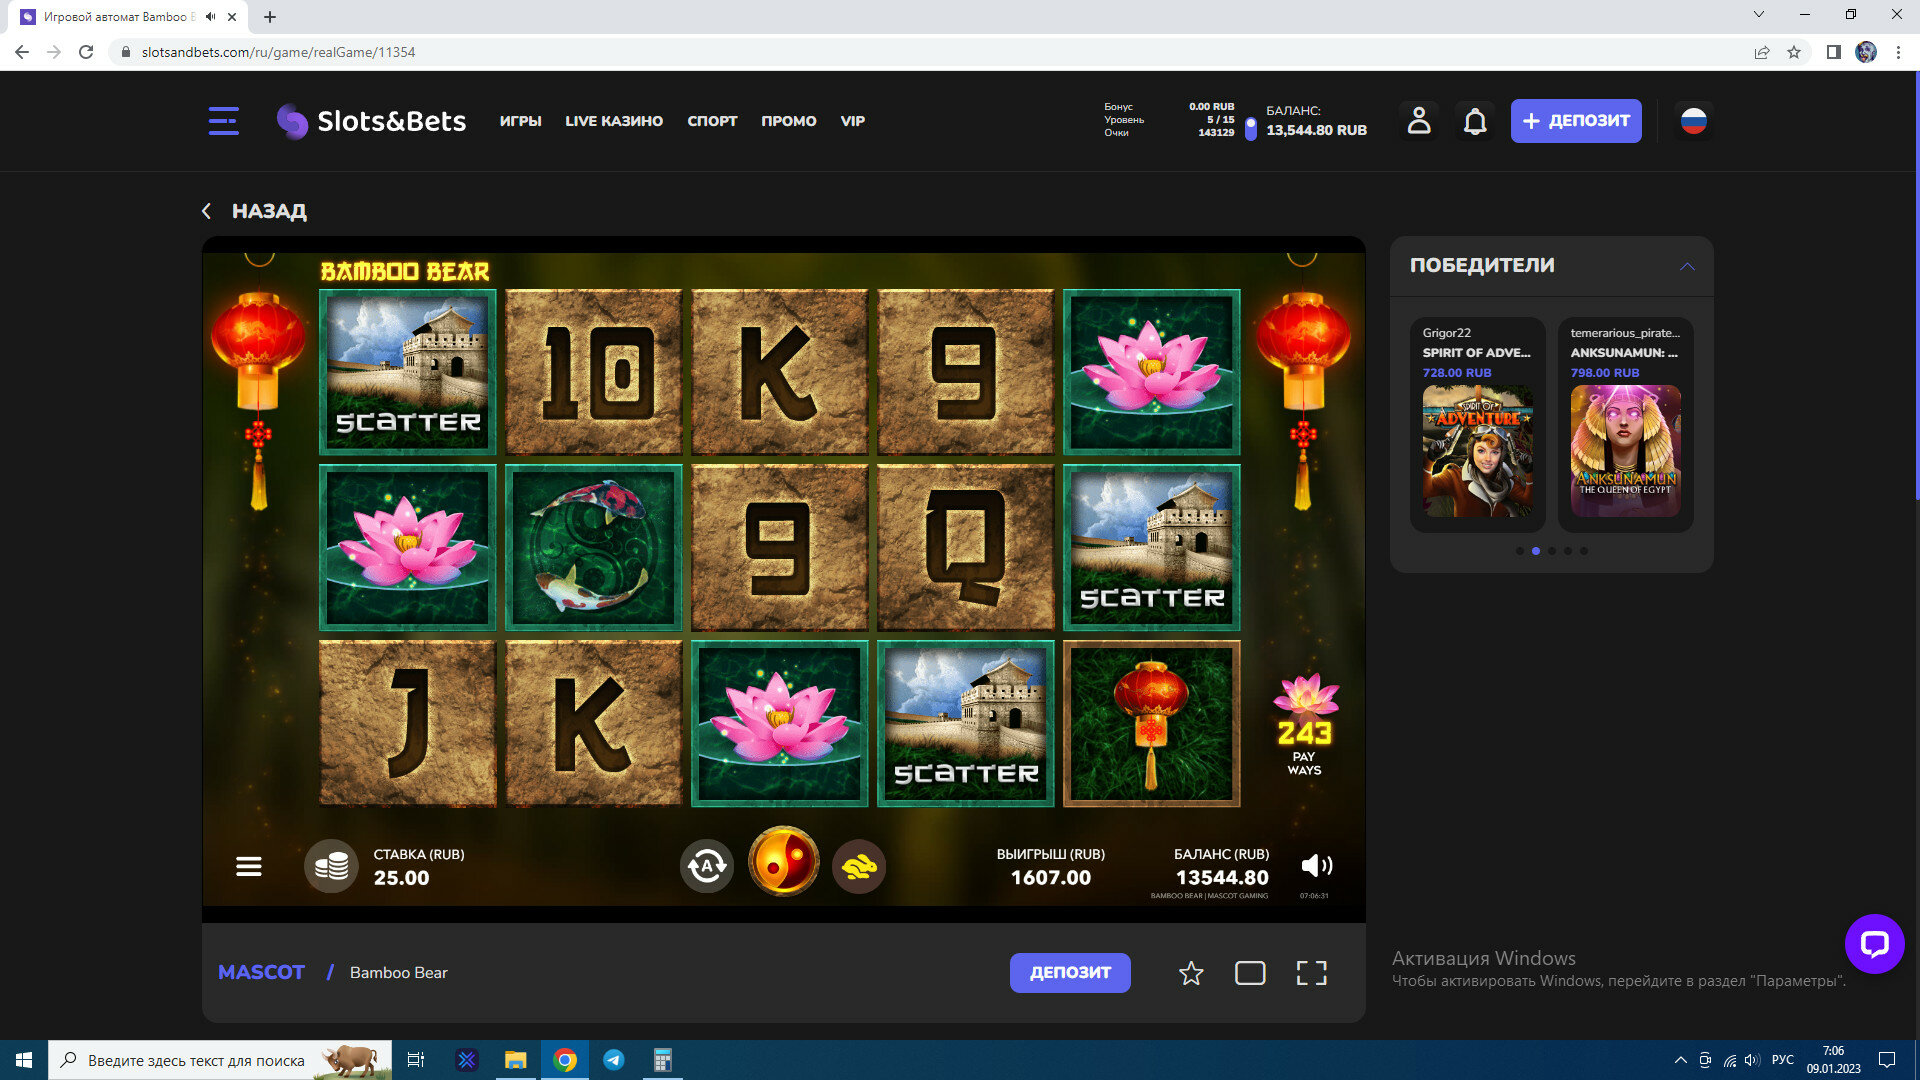
Task: Open the LIVE КАЗИНО menu item
Action: 614,121
